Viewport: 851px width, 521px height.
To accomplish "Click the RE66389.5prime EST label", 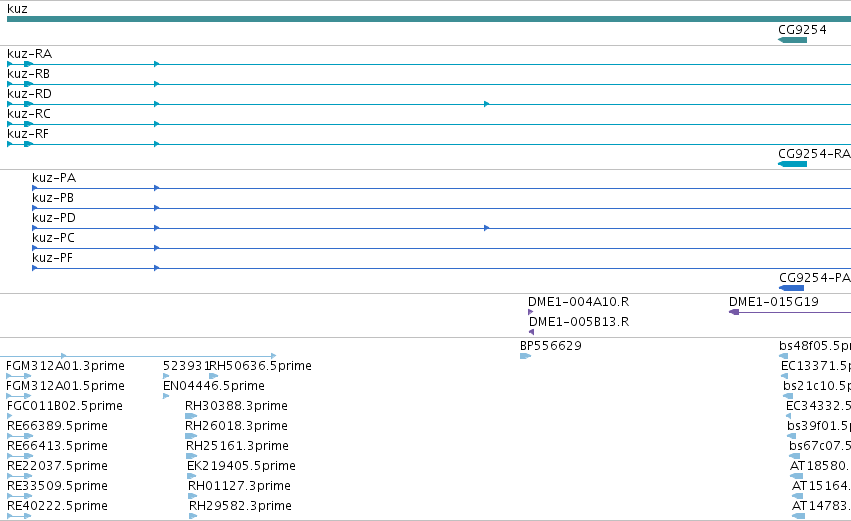I will point(57,426).
